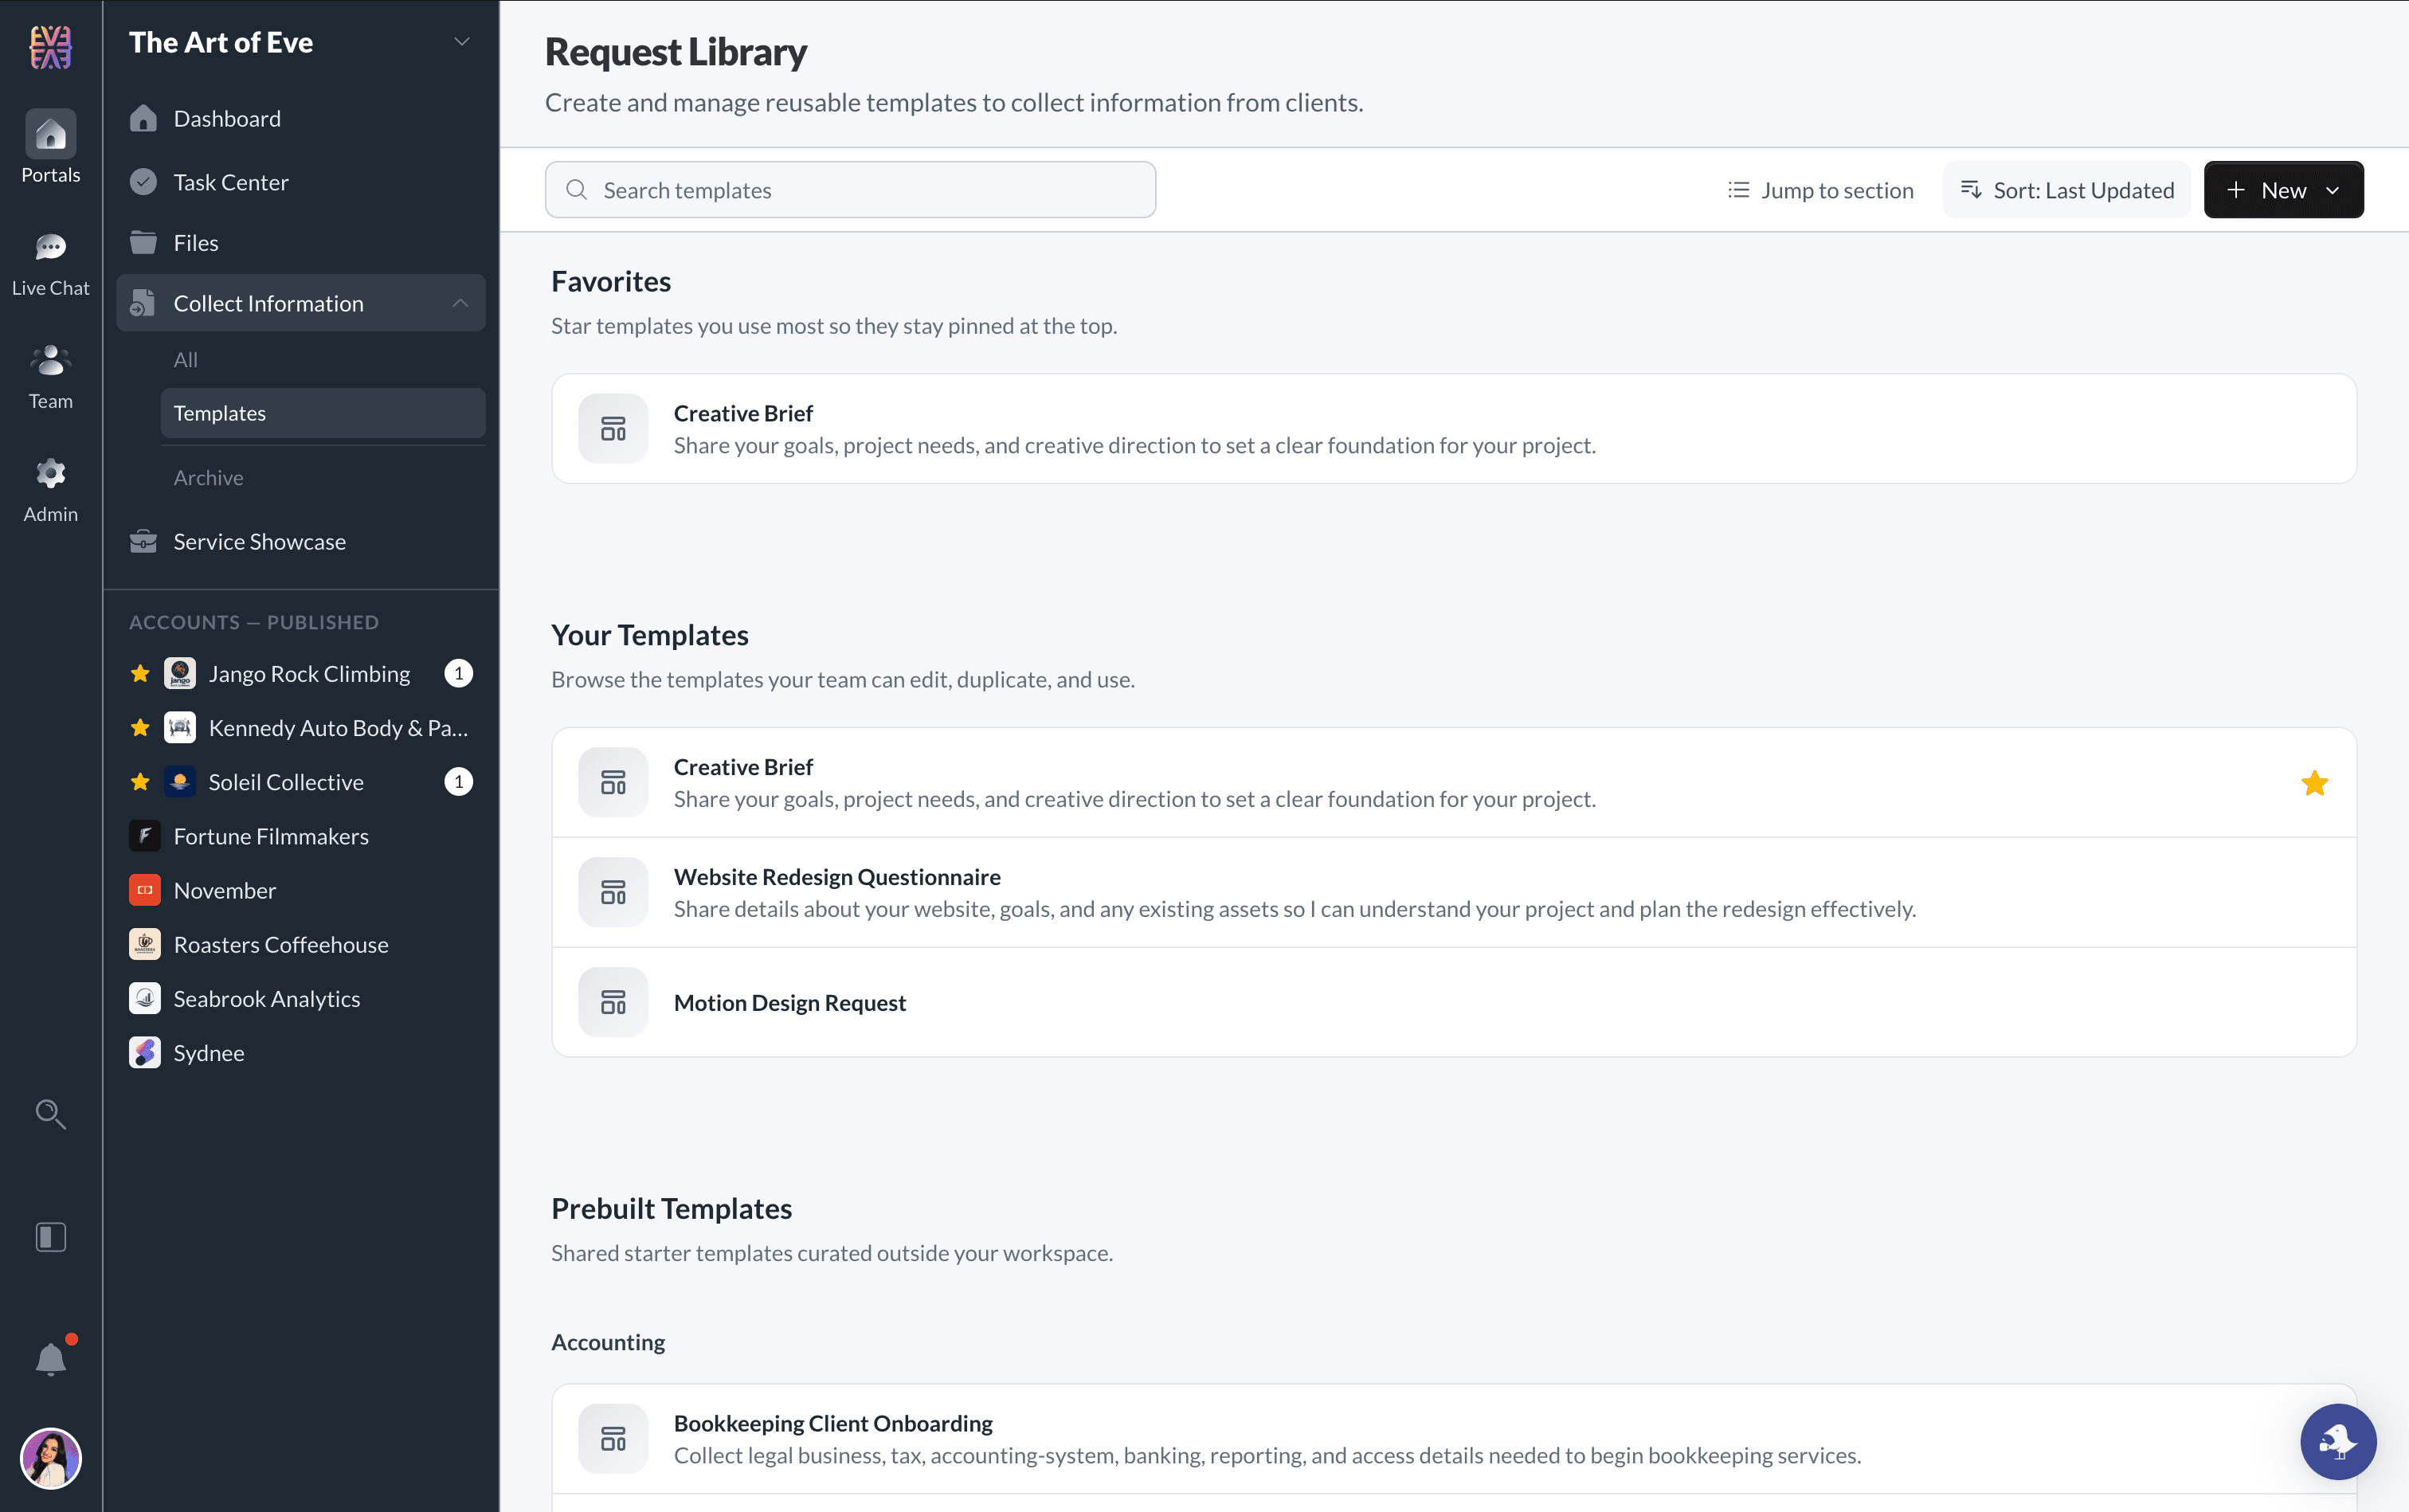
Task: Click Bookkeeping Client Onboarding template icon
Action: [613, 1439]
